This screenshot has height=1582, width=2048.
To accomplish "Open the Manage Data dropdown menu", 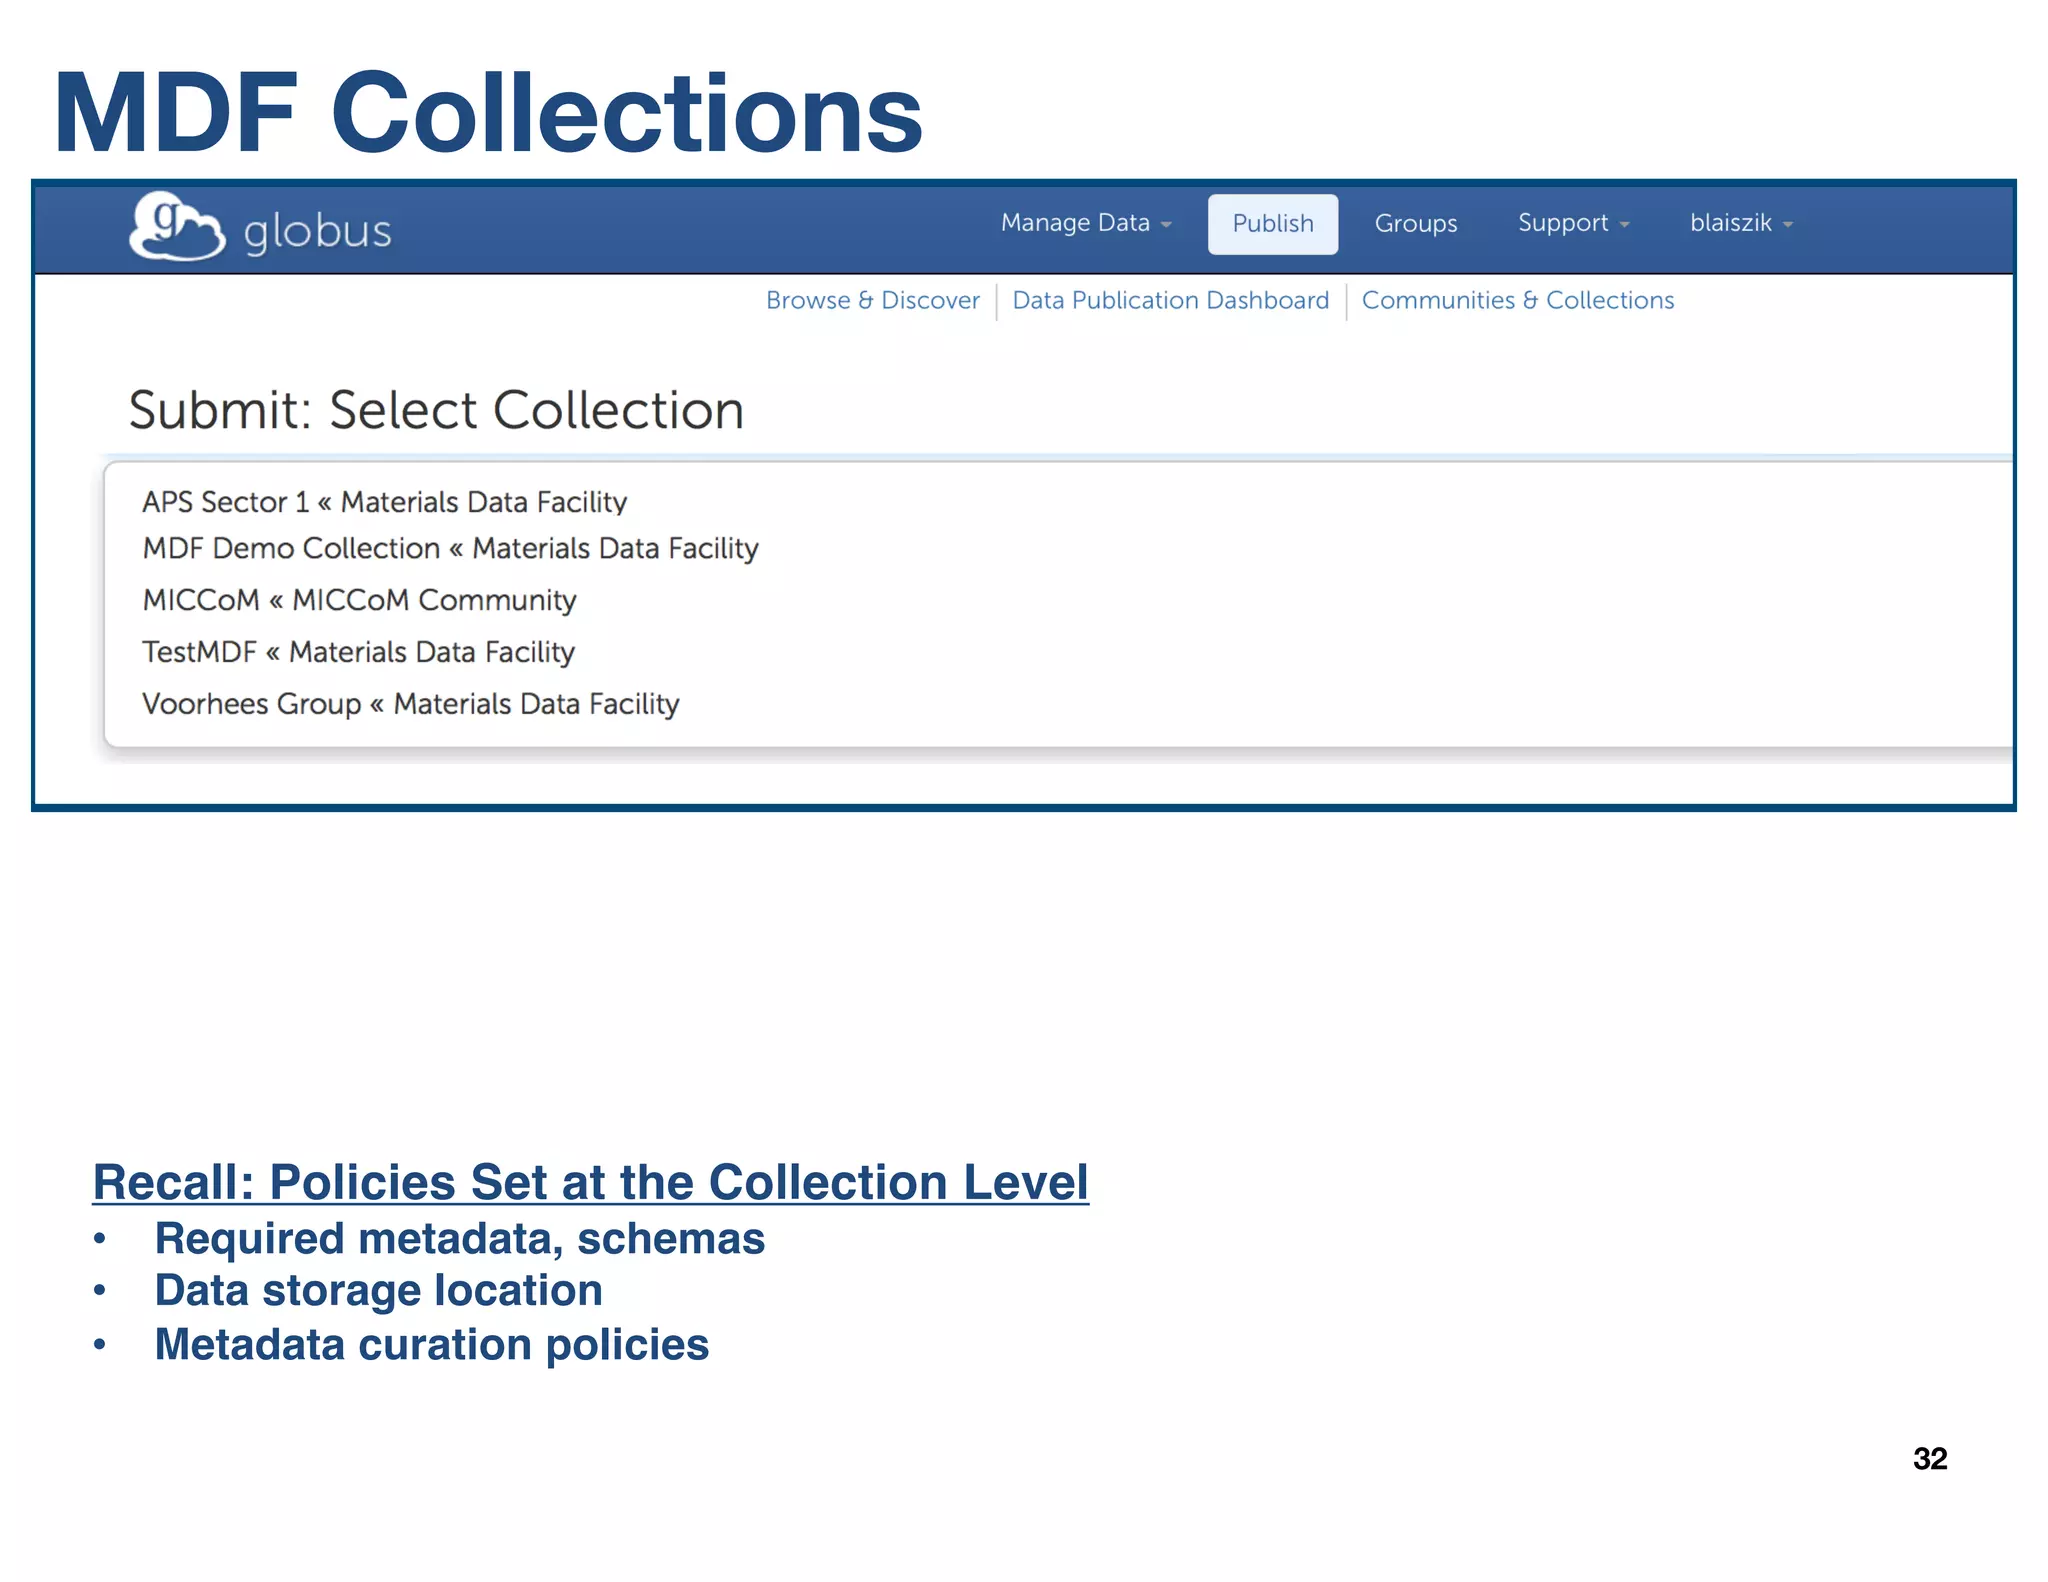I will pos(1086,223).
